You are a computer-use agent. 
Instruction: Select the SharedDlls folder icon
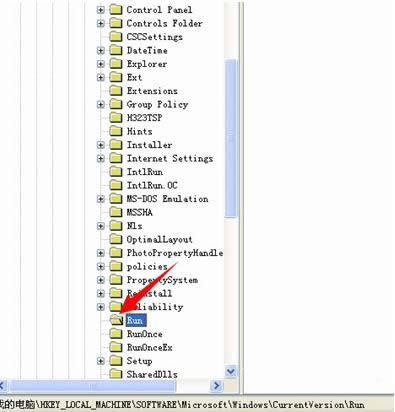116,374
